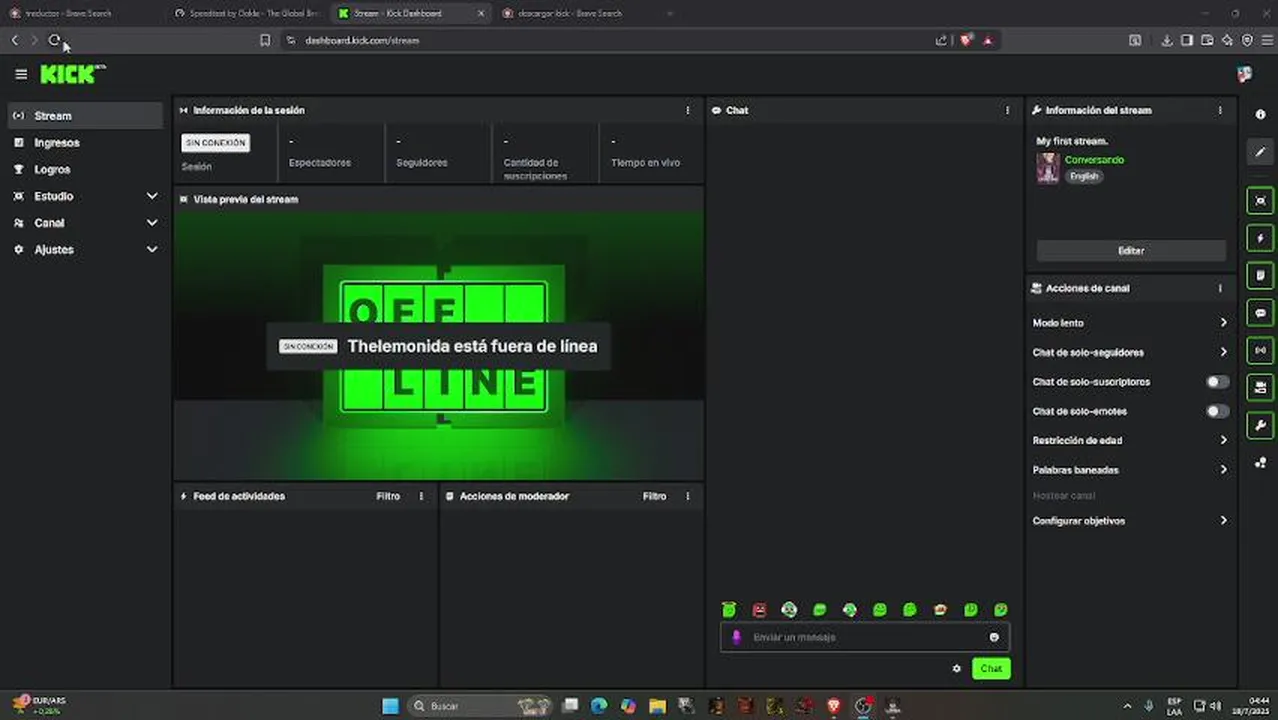The width and height of the screenshot is (1278, 720).
Task: Open browser downloads icon
Action: click(1166, 40)
